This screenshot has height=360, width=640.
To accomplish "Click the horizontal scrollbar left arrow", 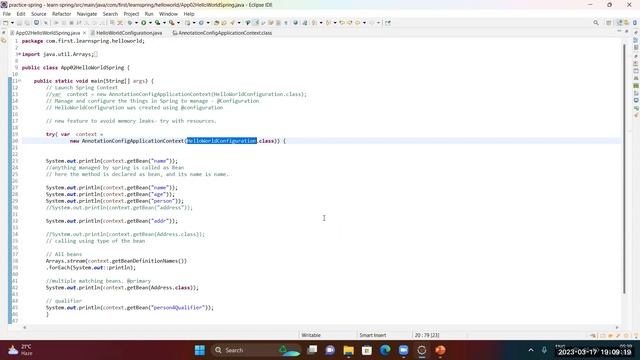I will [x=24, y=327].
